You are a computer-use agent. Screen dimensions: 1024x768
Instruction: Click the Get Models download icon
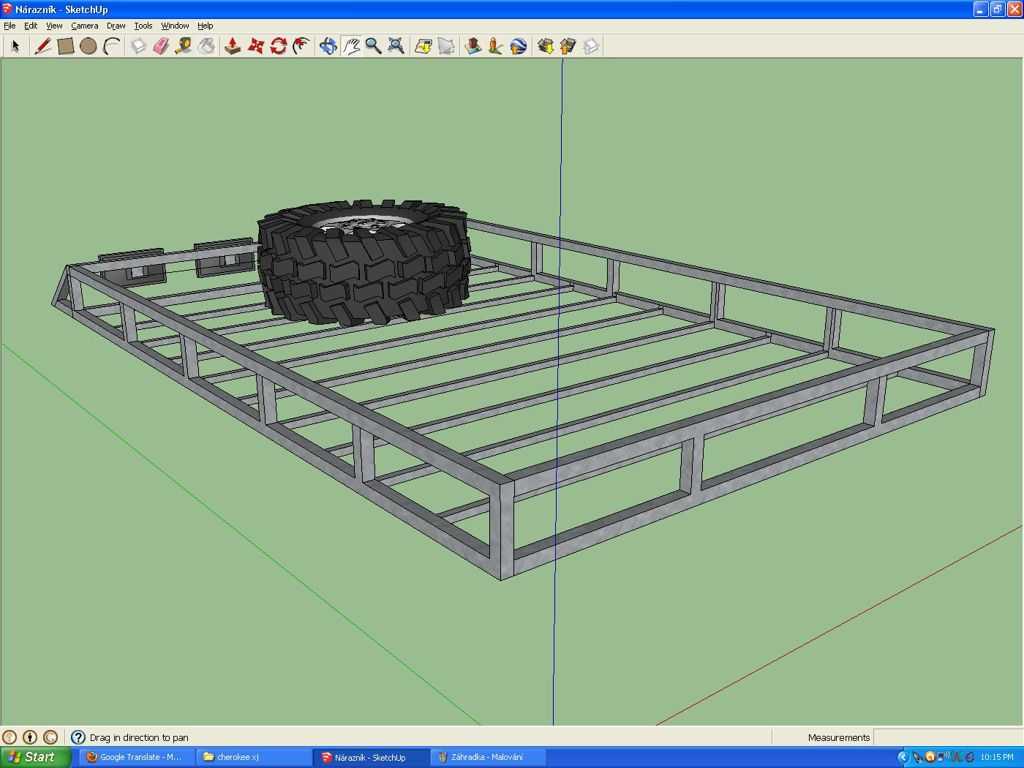(546, 46)
